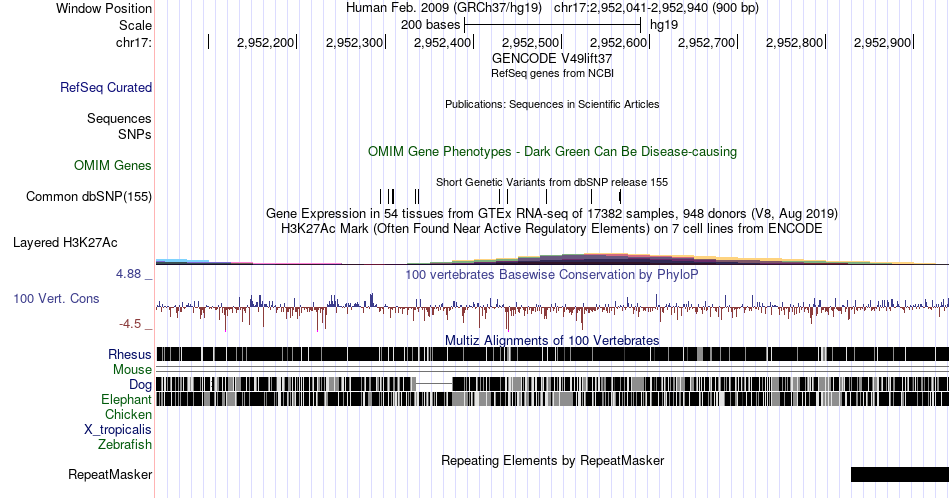Open the RefSeq genes from NCBI title
The image size is (950, 498).
point(552,73)
